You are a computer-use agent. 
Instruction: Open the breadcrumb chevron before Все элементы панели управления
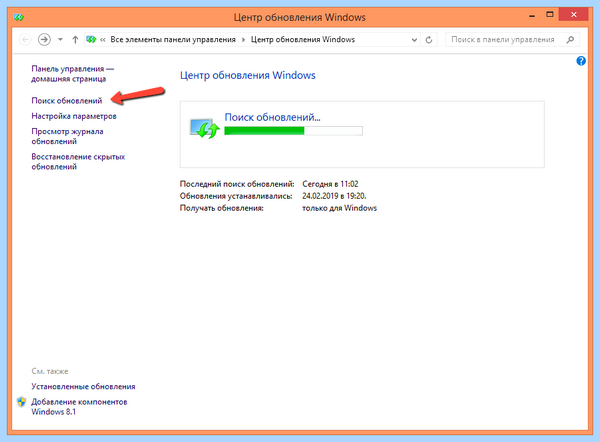103,39
